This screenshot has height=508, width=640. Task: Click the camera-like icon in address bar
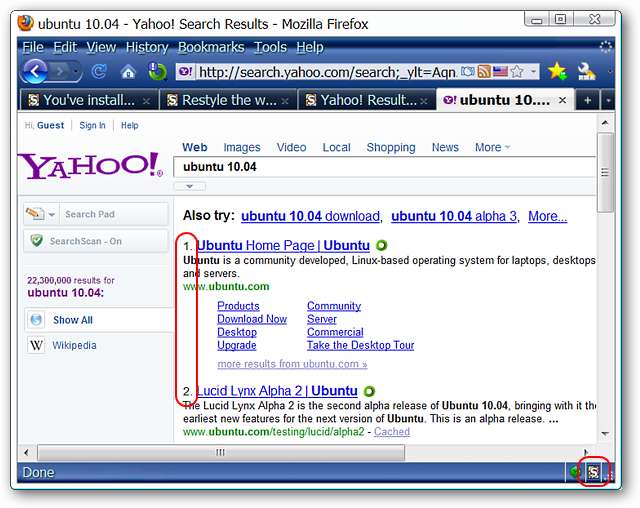tap(468, 71)
